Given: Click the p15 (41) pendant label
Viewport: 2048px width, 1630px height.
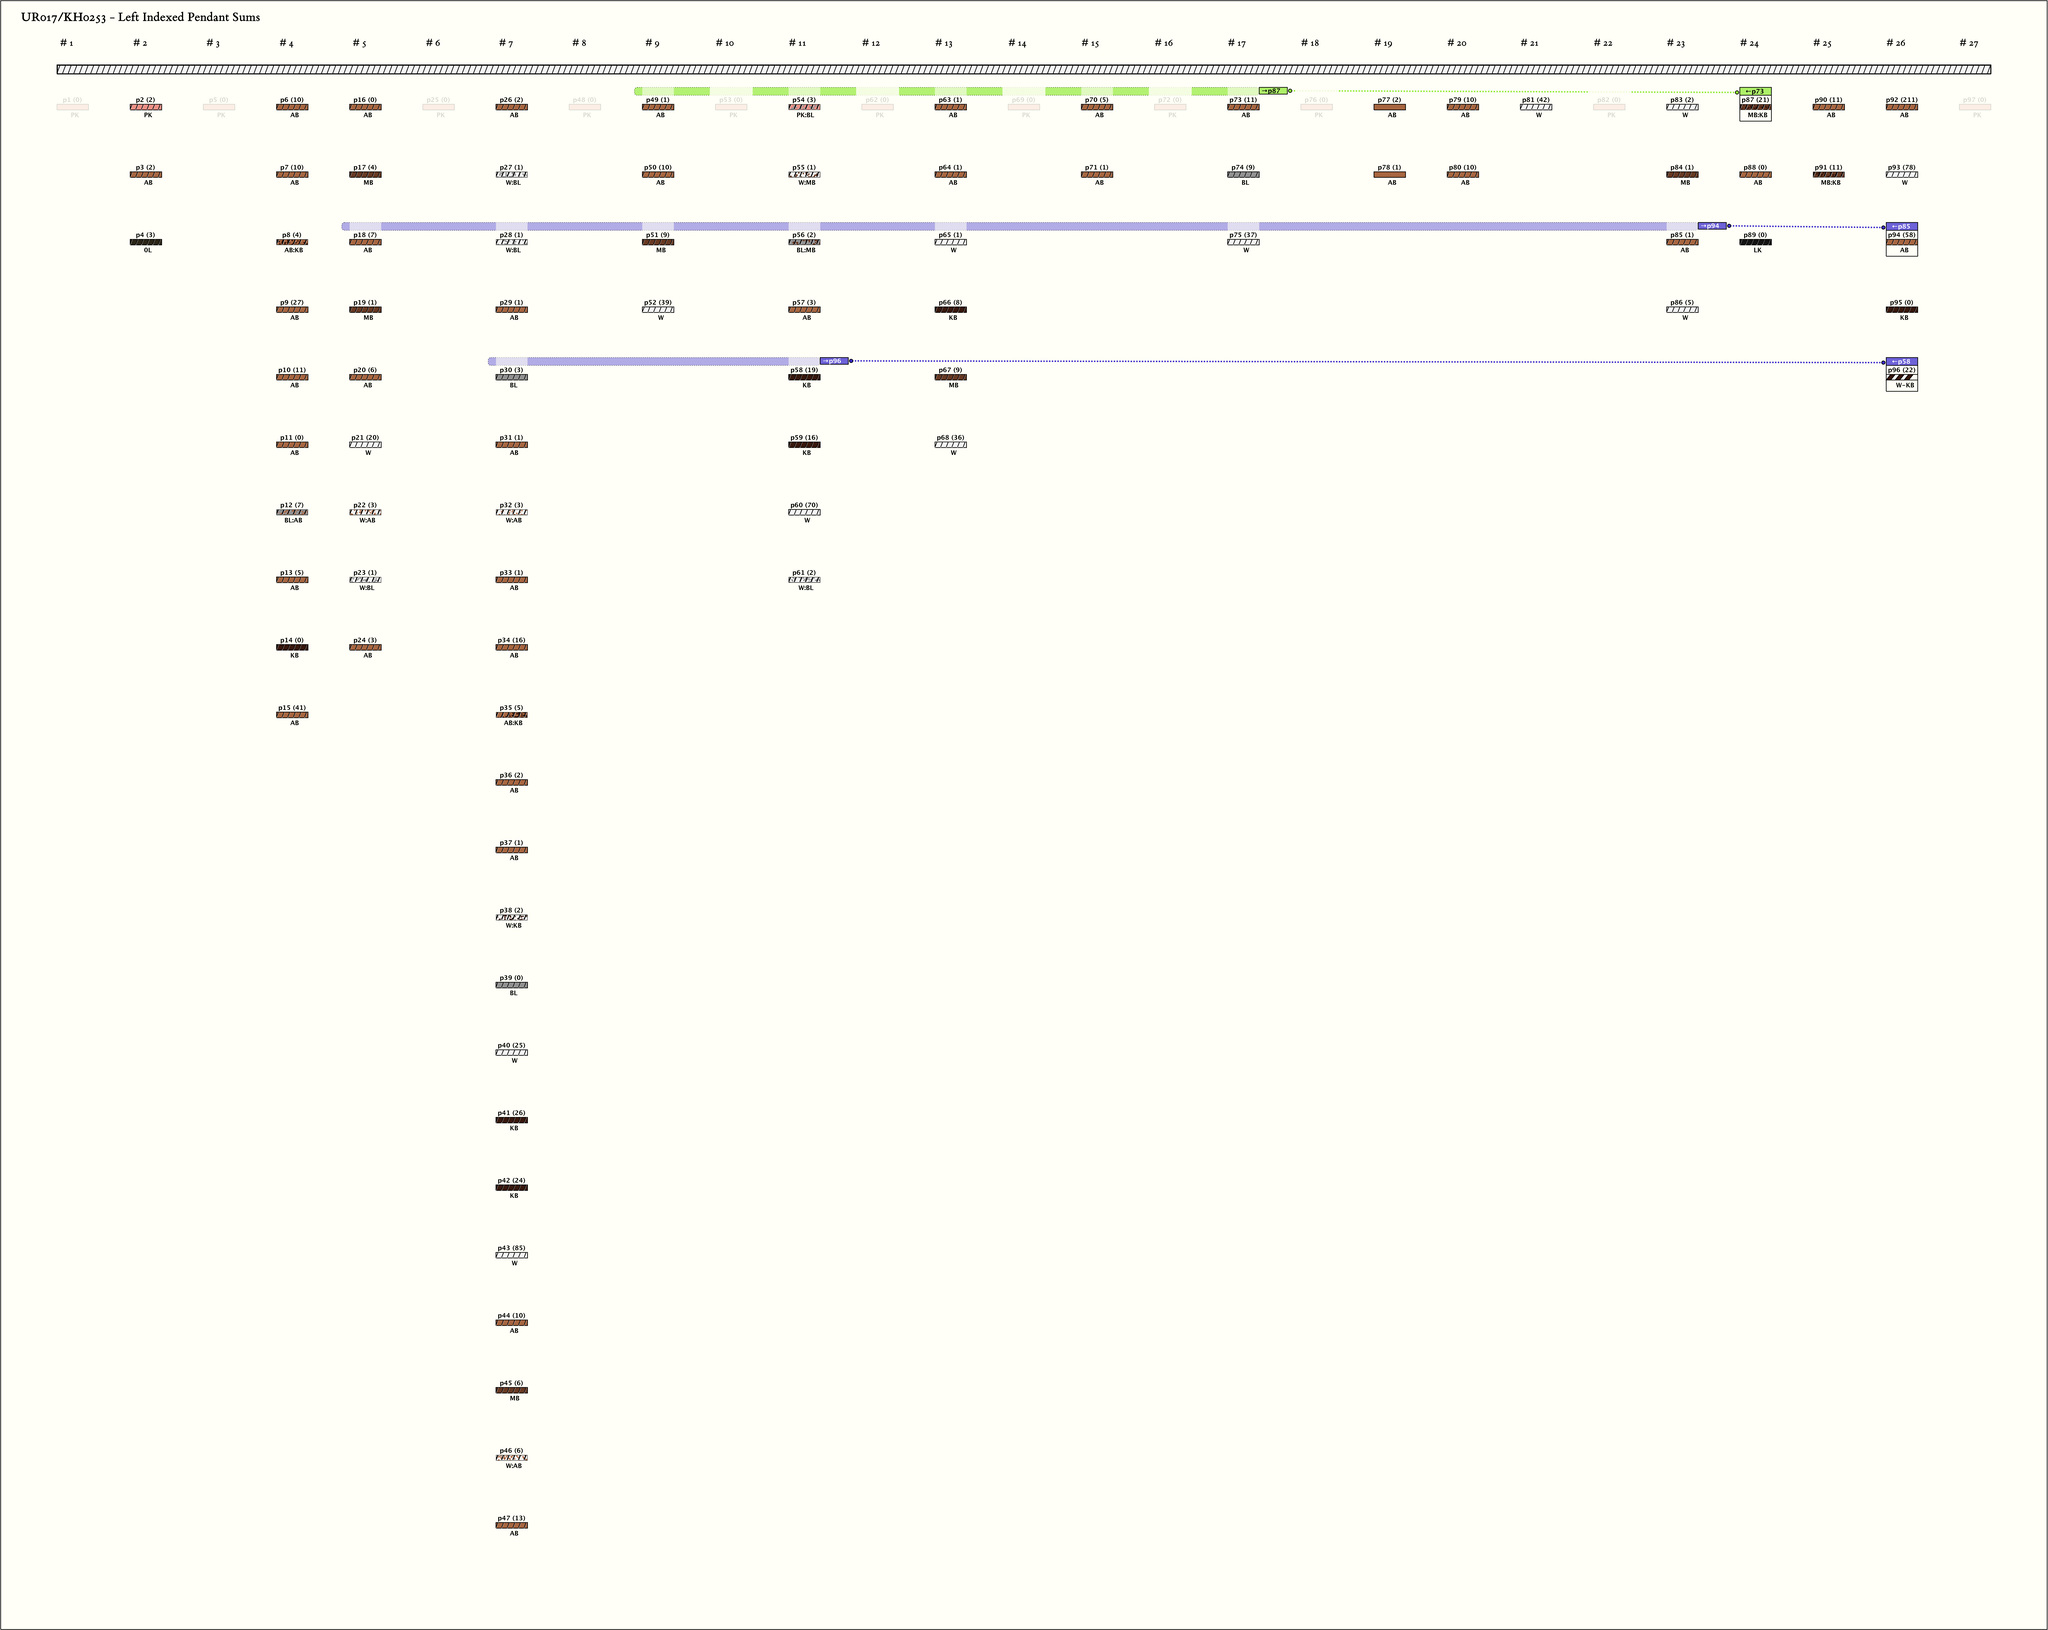Looking at the screenshot, I should pyautogui.click(x=291, y=708).
